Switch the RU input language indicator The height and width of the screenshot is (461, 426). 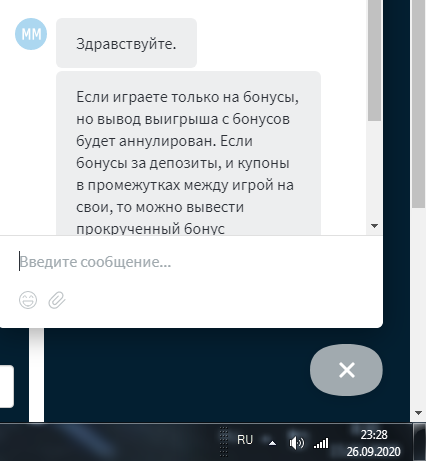[245, 440]
